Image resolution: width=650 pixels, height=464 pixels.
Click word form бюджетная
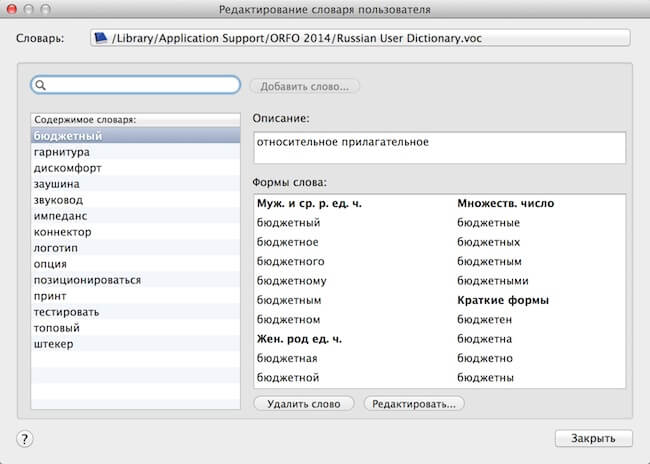(x=287, y=358)
